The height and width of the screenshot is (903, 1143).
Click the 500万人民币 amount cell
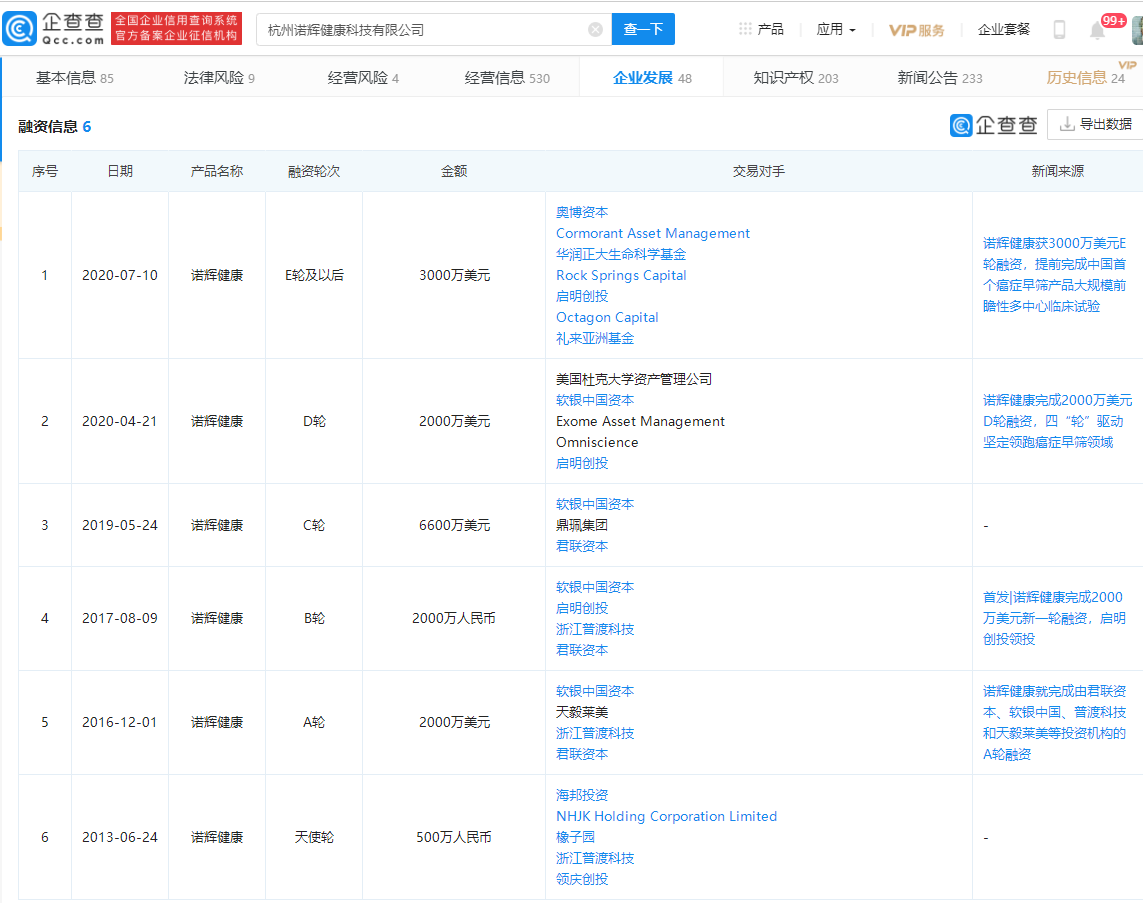tap(454, 837)
